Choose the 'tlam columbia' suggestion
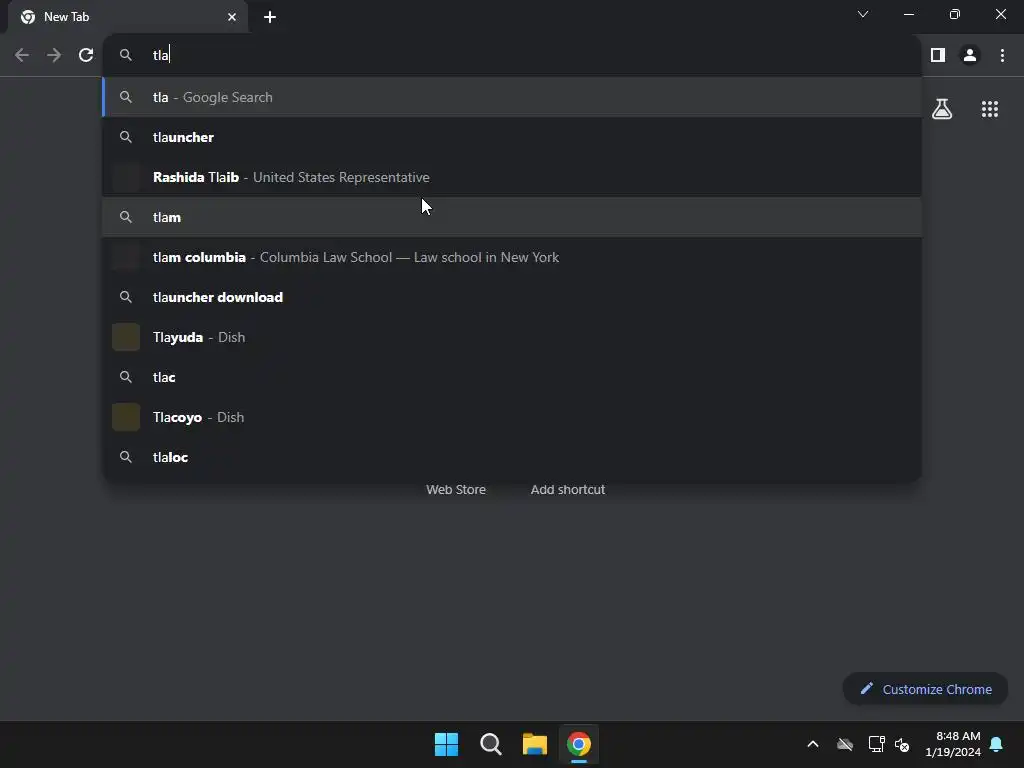This screenshot has width=1024, height=768. click(x=511, y=257)
